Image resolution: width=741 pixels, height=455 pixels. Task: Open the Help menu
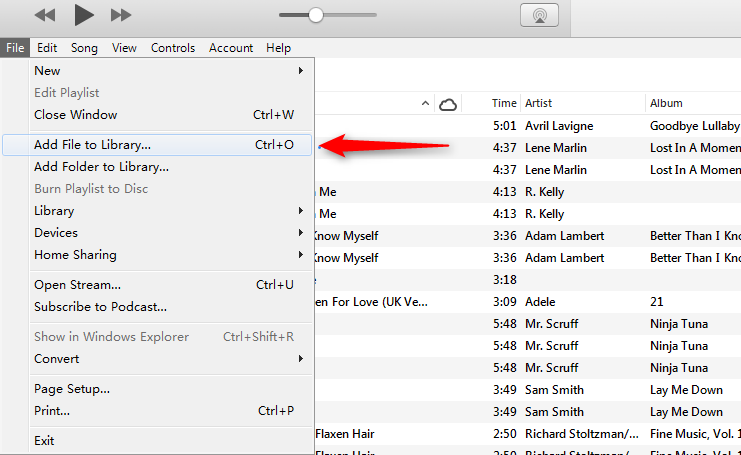tap(278, 48)
